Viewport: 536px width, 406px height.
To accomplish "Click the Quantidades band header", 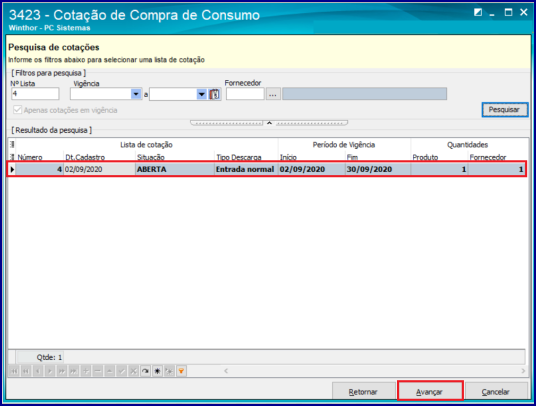I will pyautogui.click(x=468, y=145).
